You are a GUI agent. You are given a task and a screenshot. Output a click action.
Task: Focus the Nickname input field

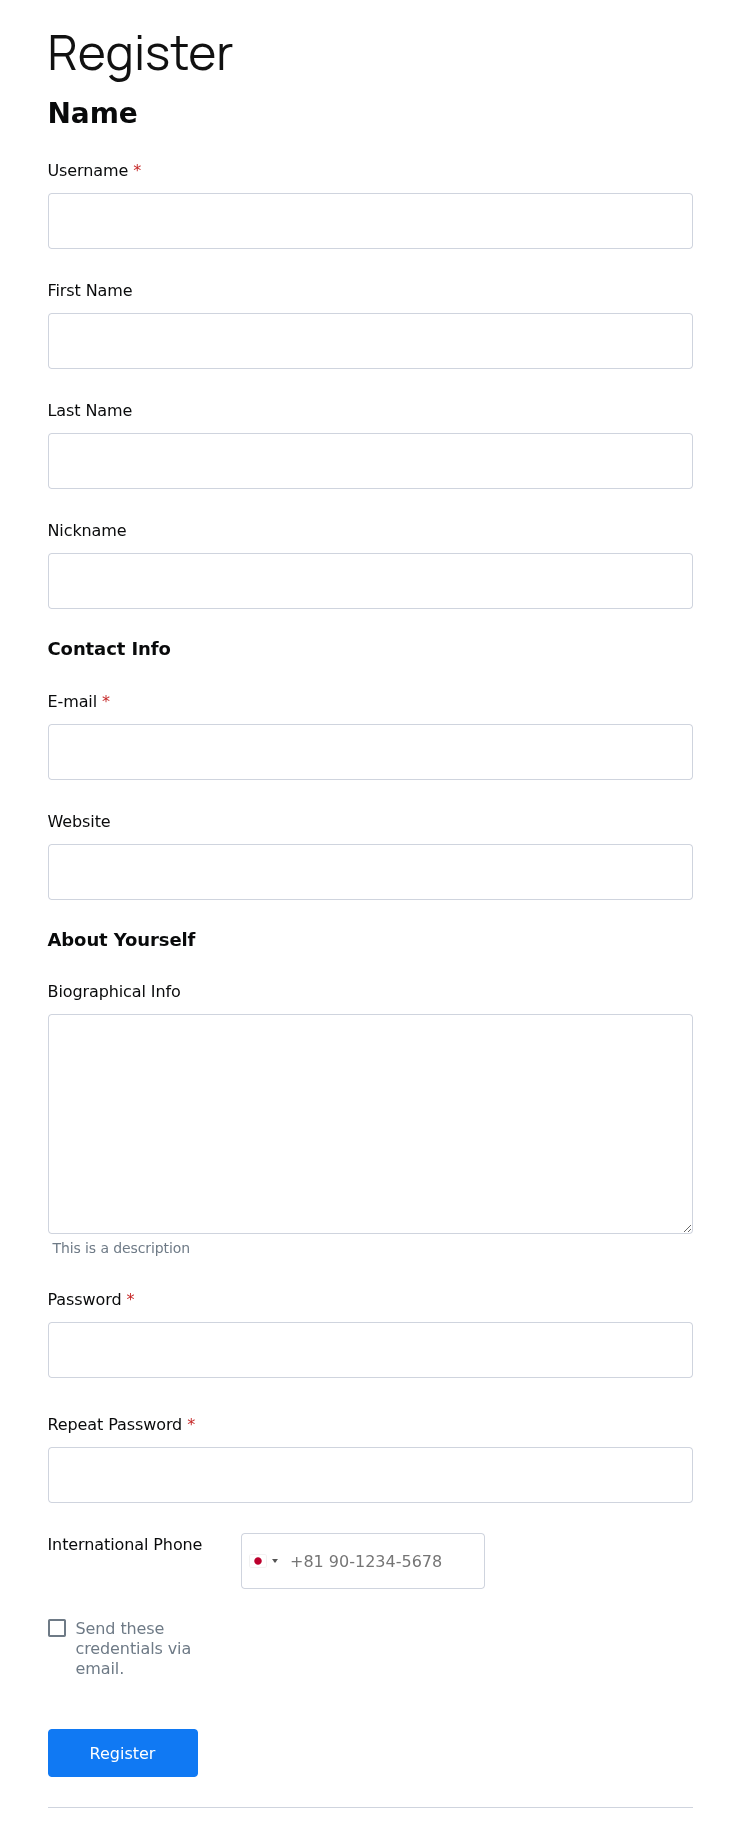(x=370, y=581)
